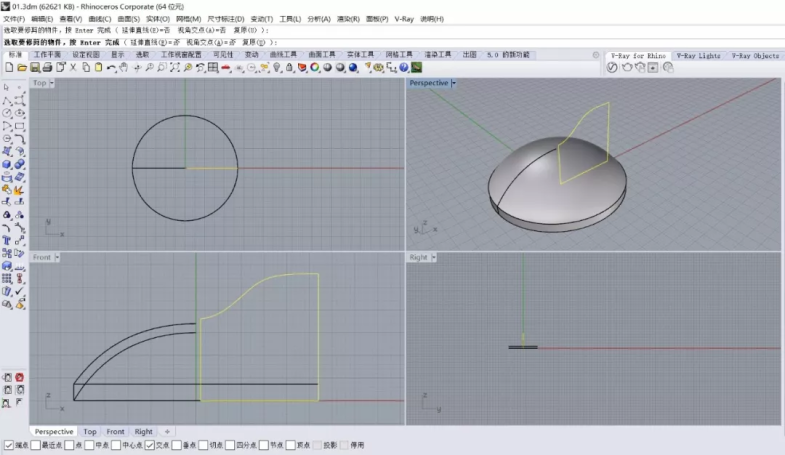Click the Print icon in toolbar
Image resolution: width=785 pixels, height=455 pixels.
(x=48, y=67)
